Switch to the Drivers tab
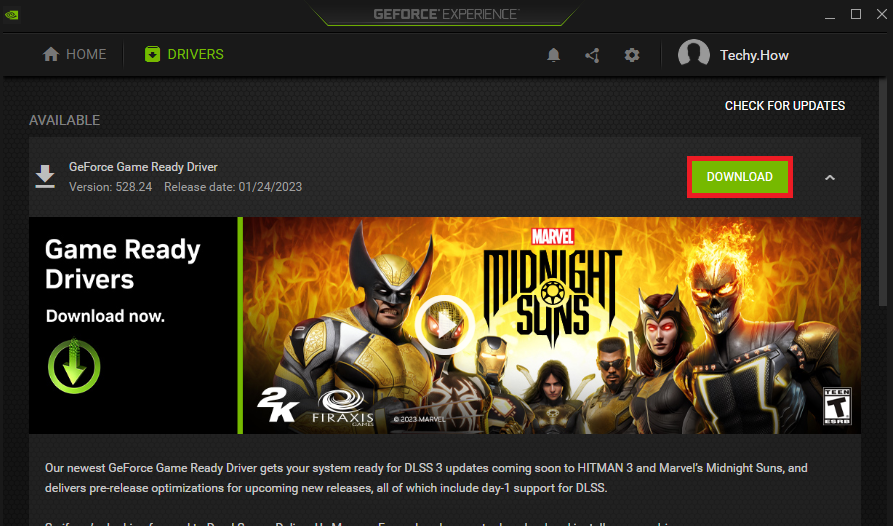This screenshot has width=893, height=526. pyautogui.click(x=184, y=55)
